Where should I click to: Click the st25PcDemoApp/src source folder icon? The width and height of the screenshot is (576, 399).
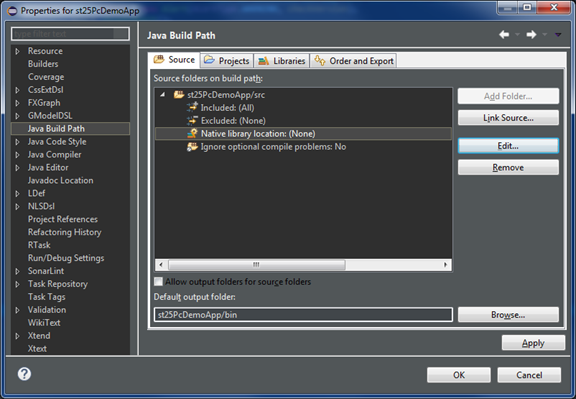[x=179, y=95]
